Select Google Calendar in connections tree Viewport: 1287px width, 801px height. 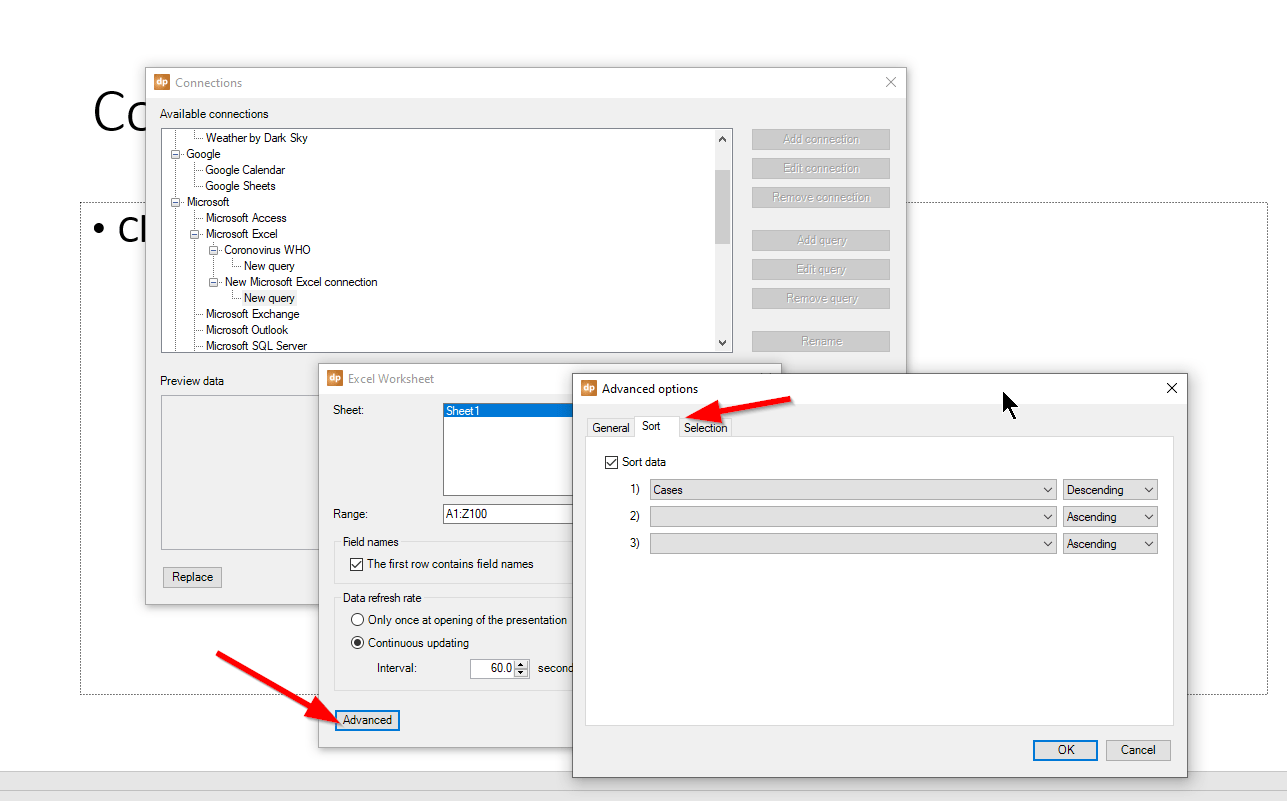coord(245,170)
